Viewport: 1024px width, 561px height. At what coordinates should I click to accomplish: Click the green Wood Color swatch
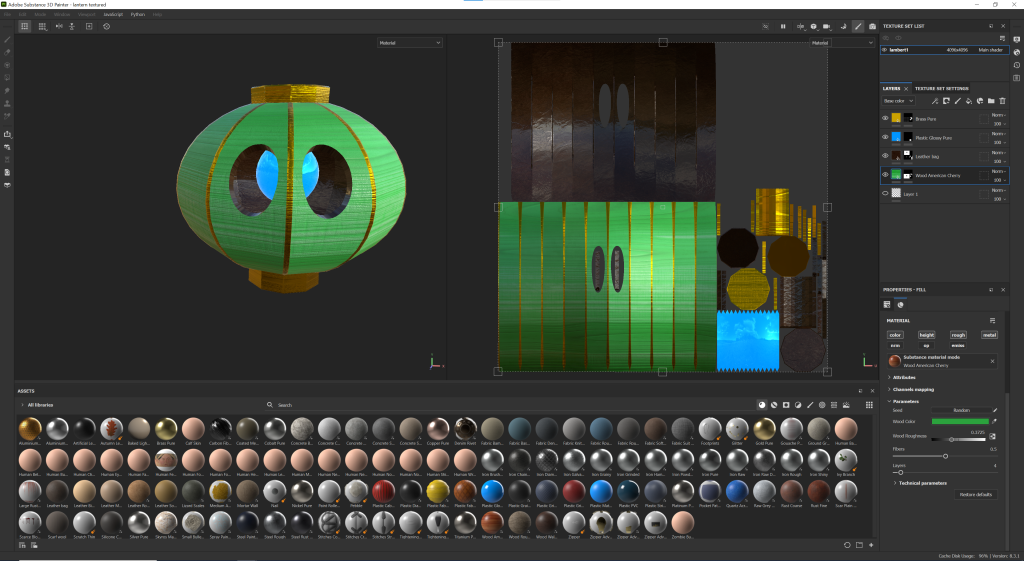click(x=960, y=422)
